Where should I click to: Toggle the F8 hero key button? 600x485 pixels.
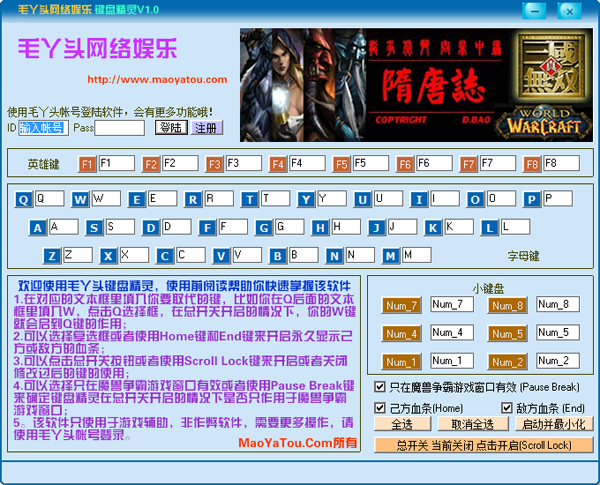coord(532,164)
